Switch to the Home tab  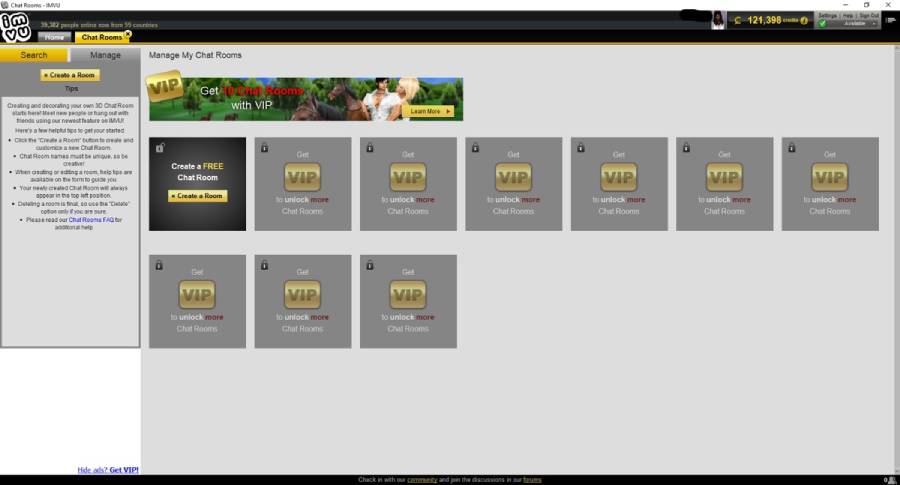(x=55, y=37)
